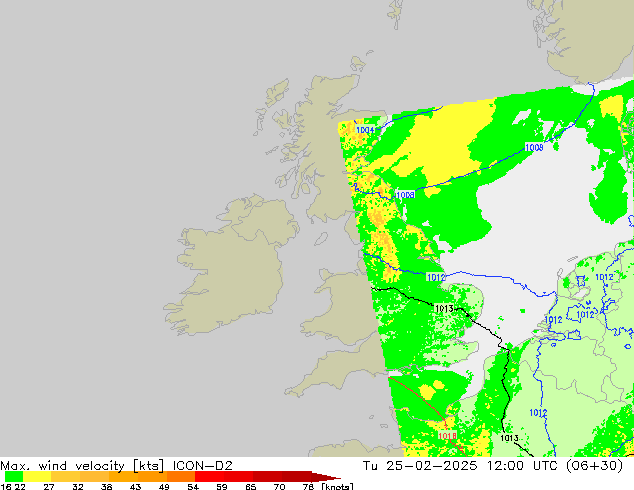
Task: Click the 1012 label off the English coast
Action: [x=436, y=277]
